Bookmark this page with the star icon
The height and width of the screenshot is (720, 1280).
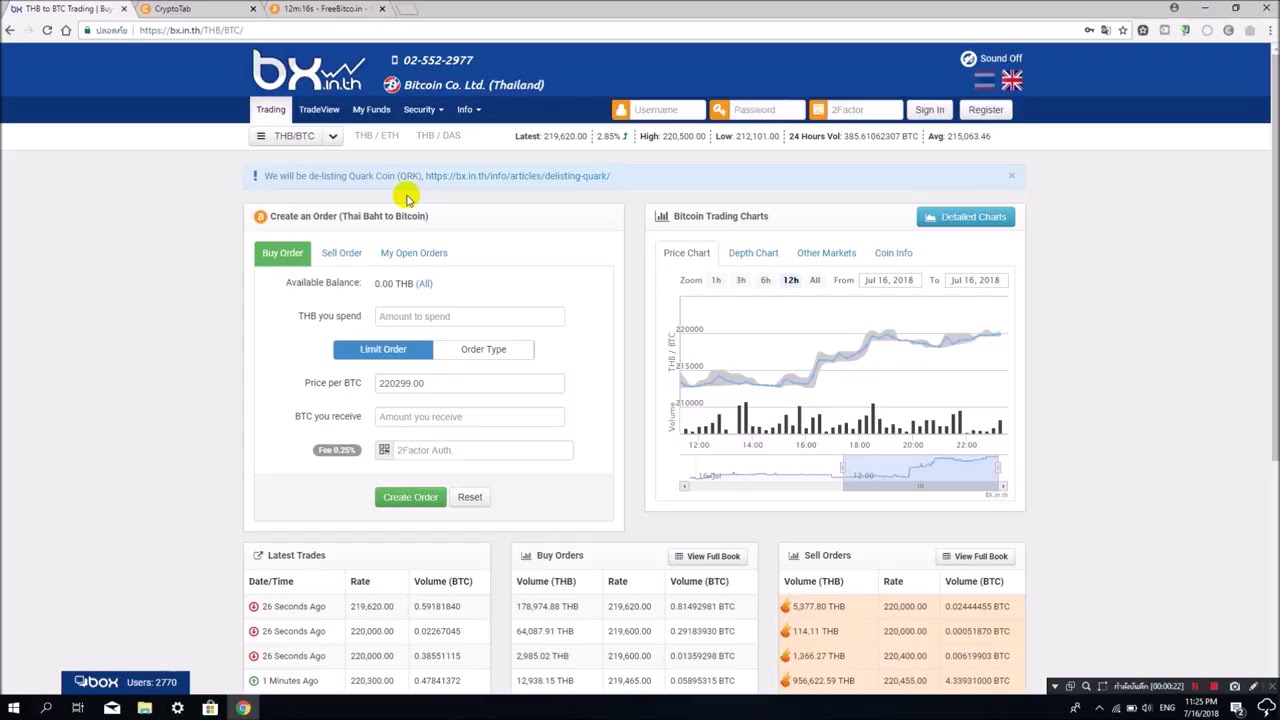[x=1123, y=30]
